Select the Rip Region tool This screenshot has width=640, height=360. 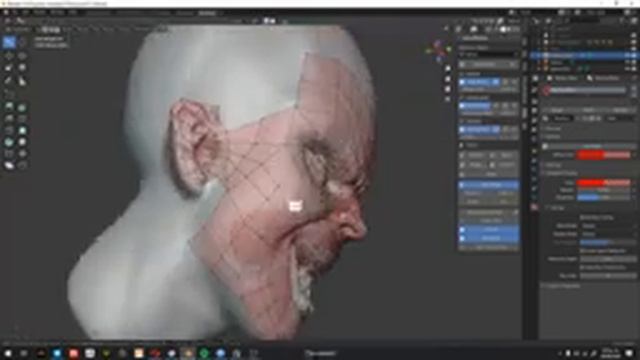[x=22, y=165]
